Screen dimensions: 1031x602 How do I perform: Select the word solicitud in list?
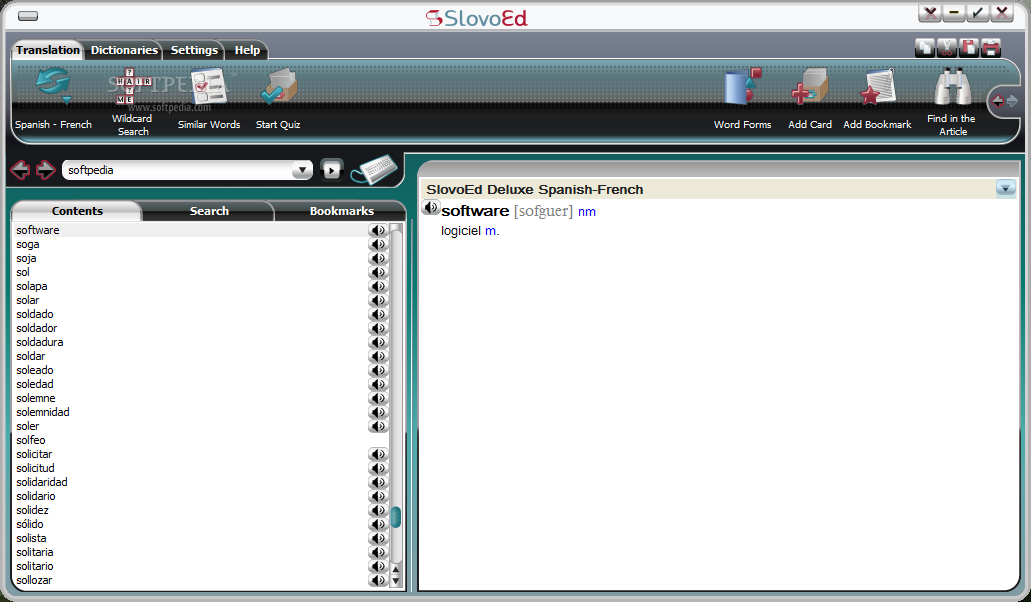pos(36,468)
